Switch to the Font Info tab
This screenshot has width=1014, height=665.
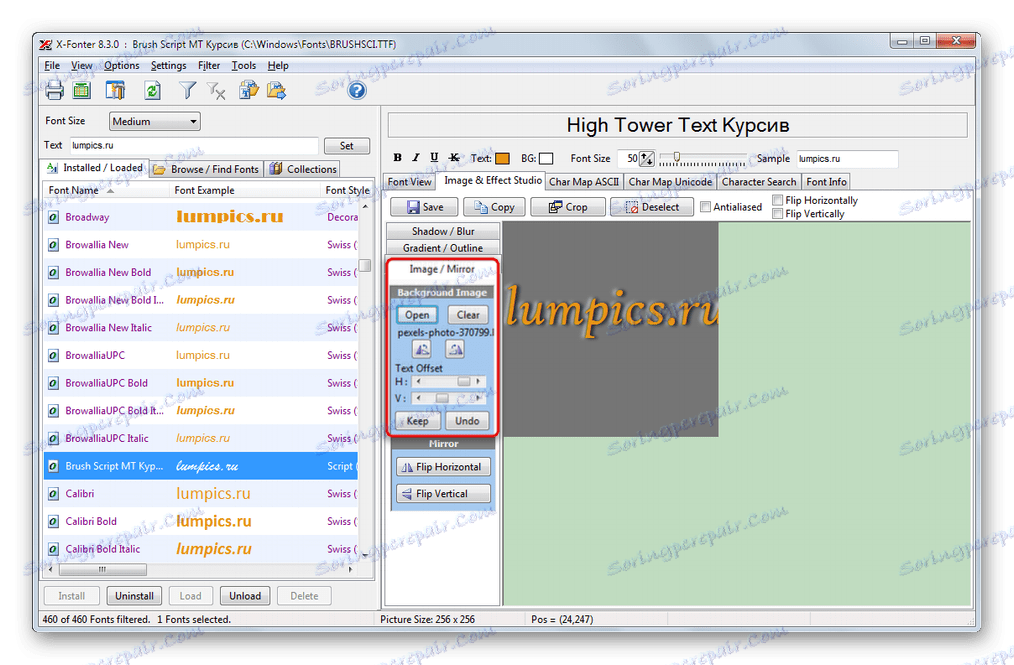click(826, 182)
